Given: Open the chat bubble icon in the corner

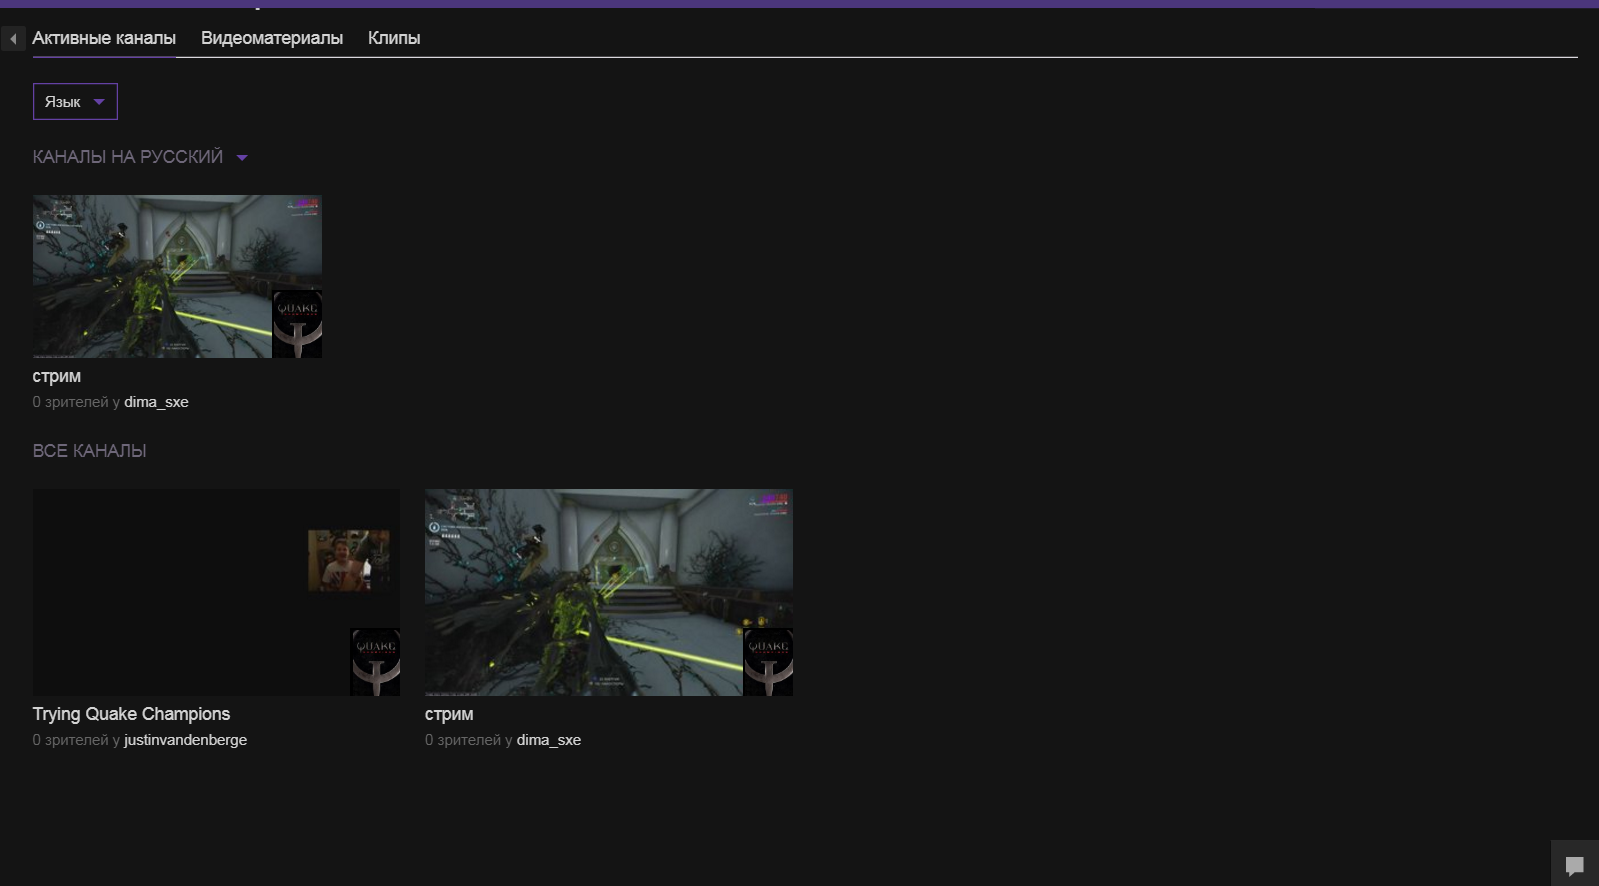Looking at the screenshot, I should 1574,865.
